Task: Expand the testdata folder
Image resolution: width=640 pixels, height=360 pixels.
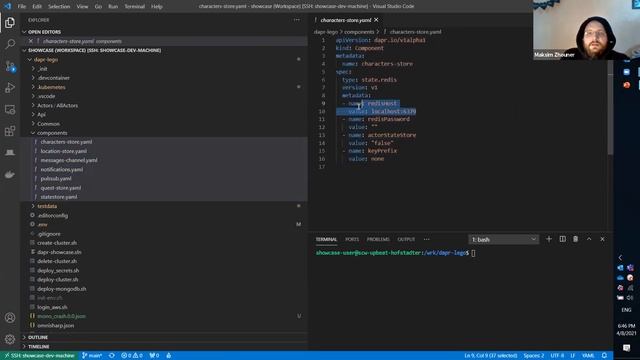Action: [47, 206]
